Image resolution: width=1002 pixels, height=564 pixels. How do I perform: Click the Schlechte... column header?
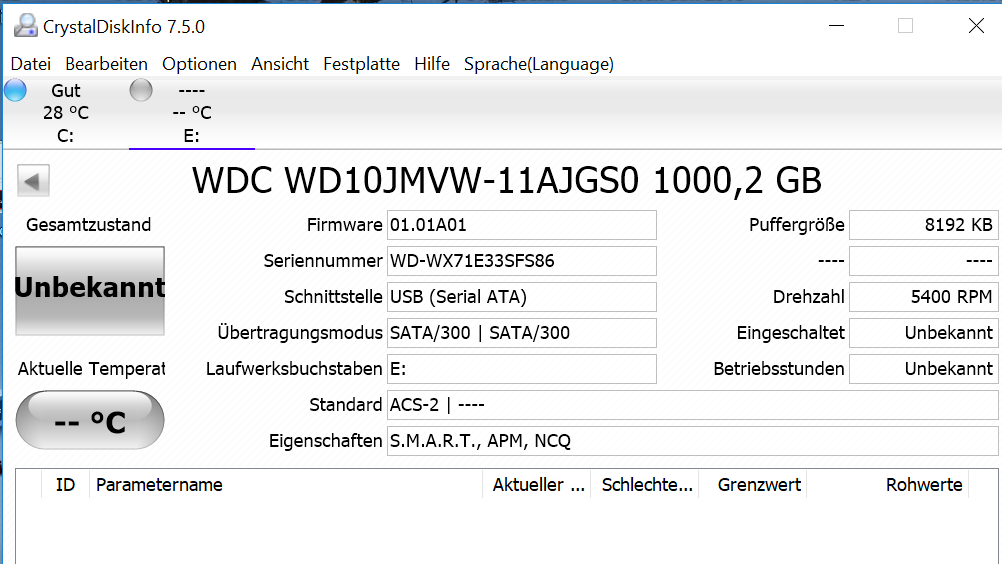tap(645, 485)
